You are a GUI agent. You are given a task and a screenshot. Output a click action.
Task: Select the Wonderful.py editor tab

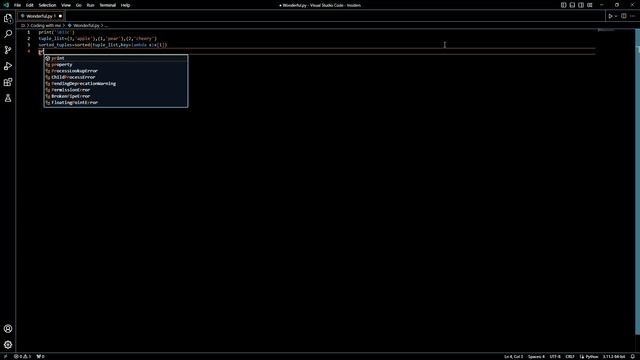(x=41, y=16)
